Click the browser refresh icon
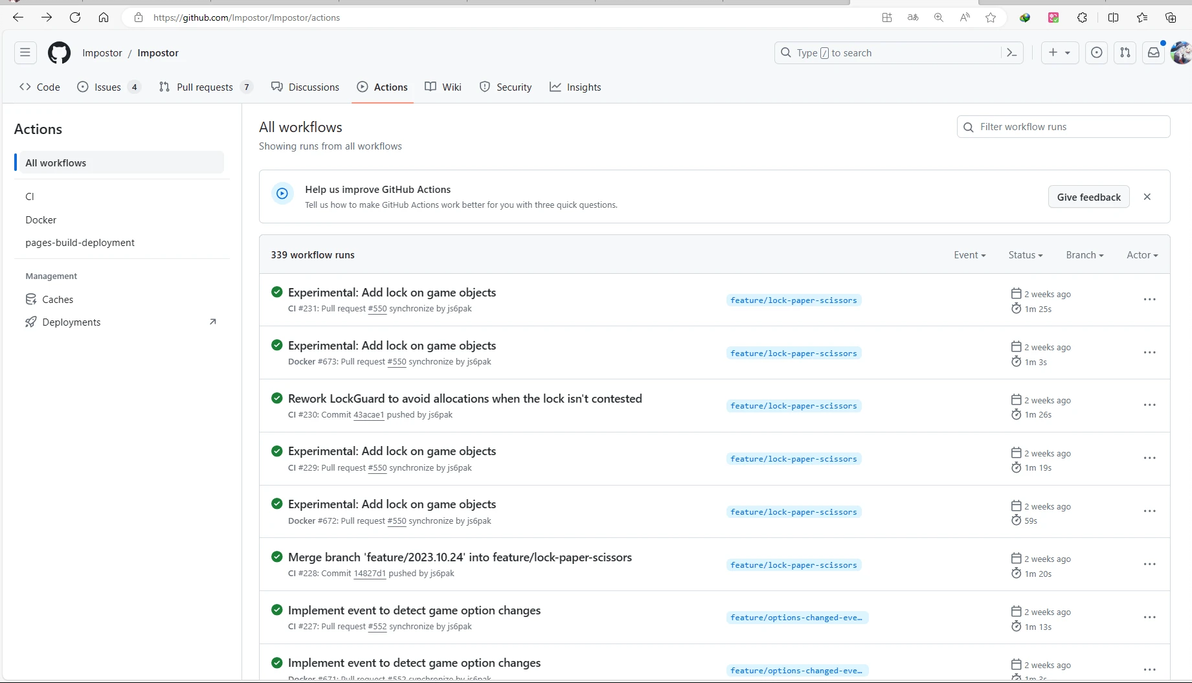The width and height of the screenshot is (1192, 683). click(75, 17)
